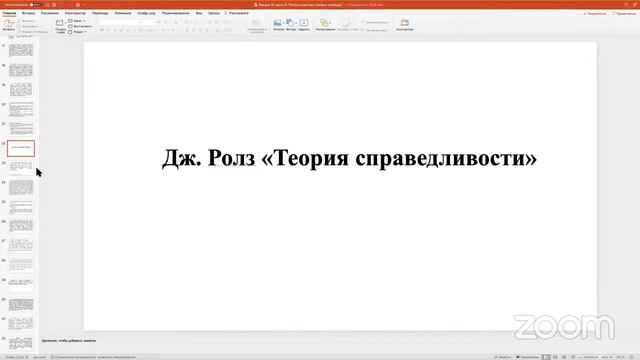
Task: Switch to Normal view icon
Action: (x=546, y=357)
